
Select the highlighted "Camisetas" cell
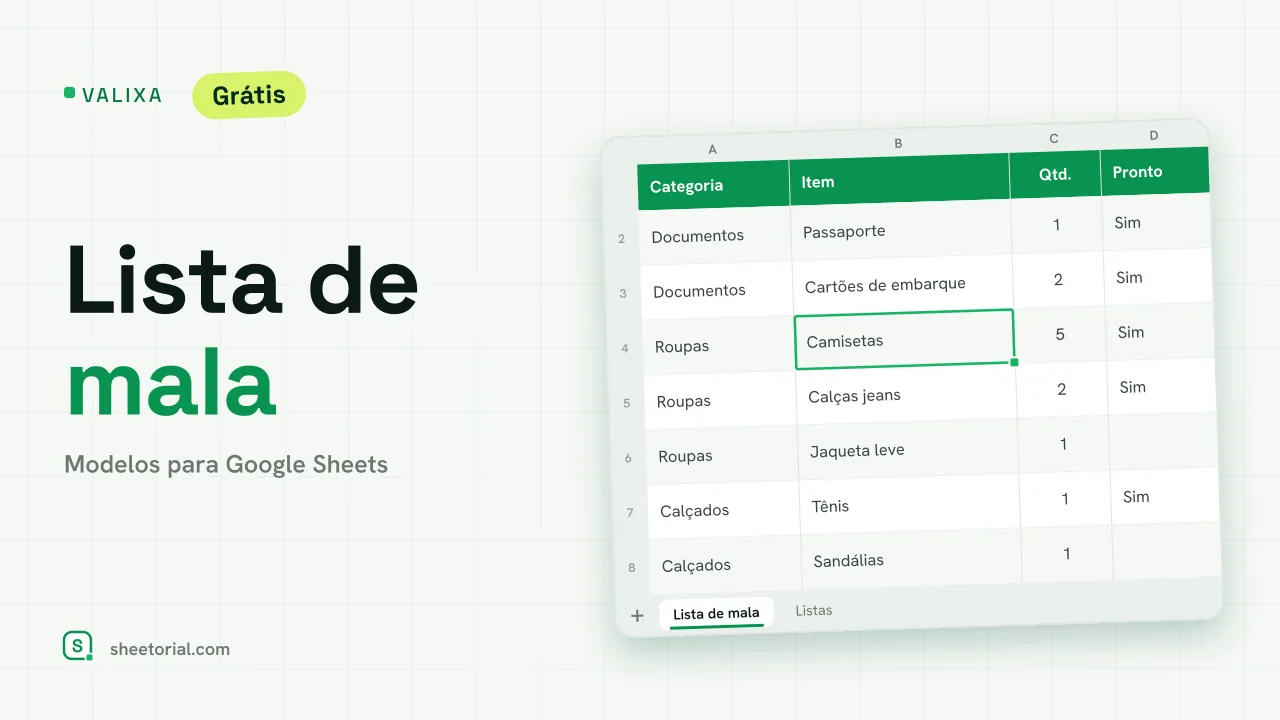pyautogui.click(x=905, y=339)
